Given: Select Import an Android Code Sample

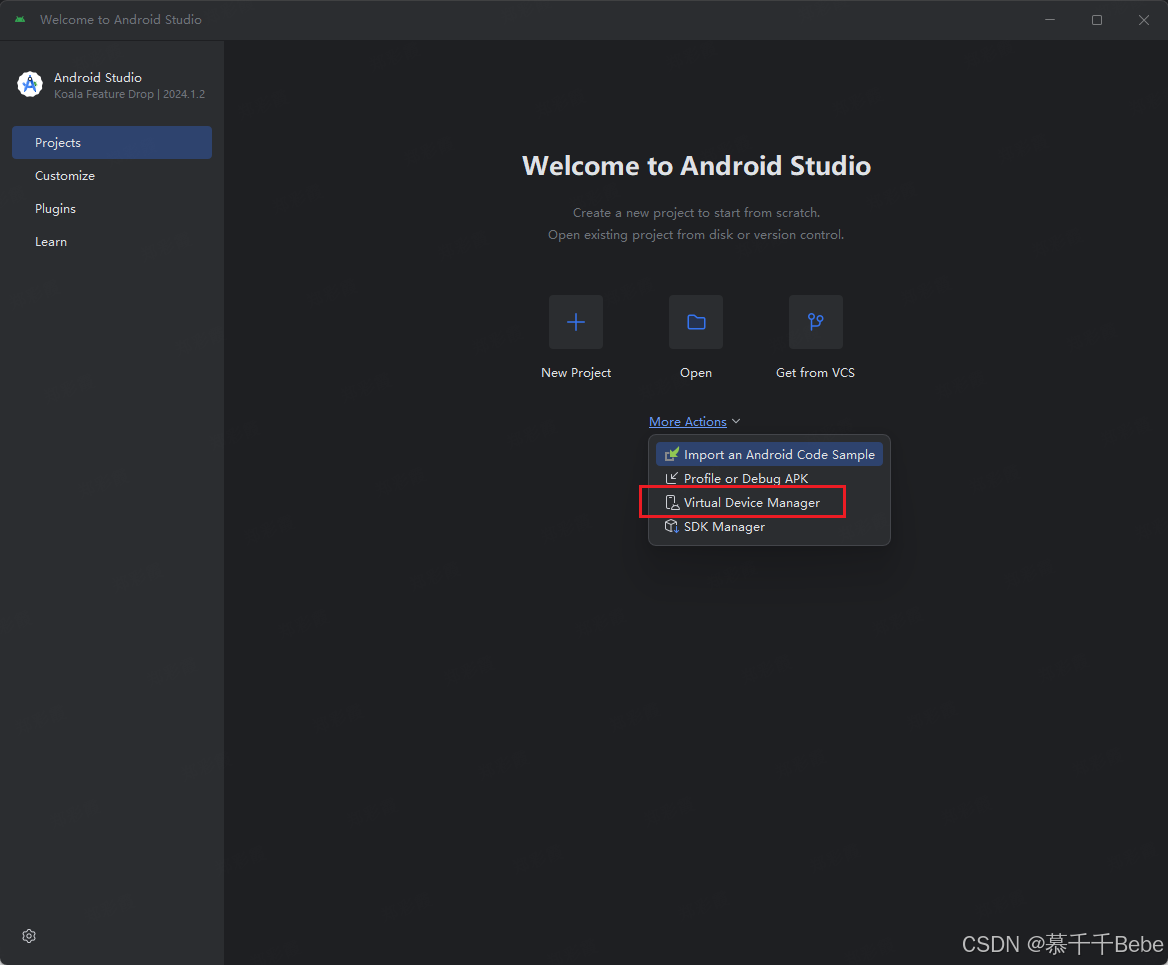Looking at the screenshot, I should coord(779,453).
